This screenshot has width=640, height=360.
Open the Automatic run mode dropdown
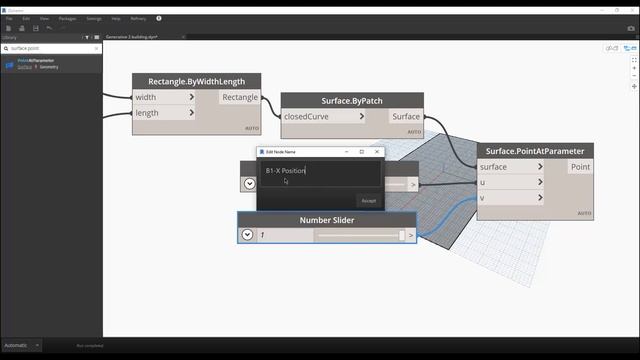pyautogui.click(x=21, y=345)
